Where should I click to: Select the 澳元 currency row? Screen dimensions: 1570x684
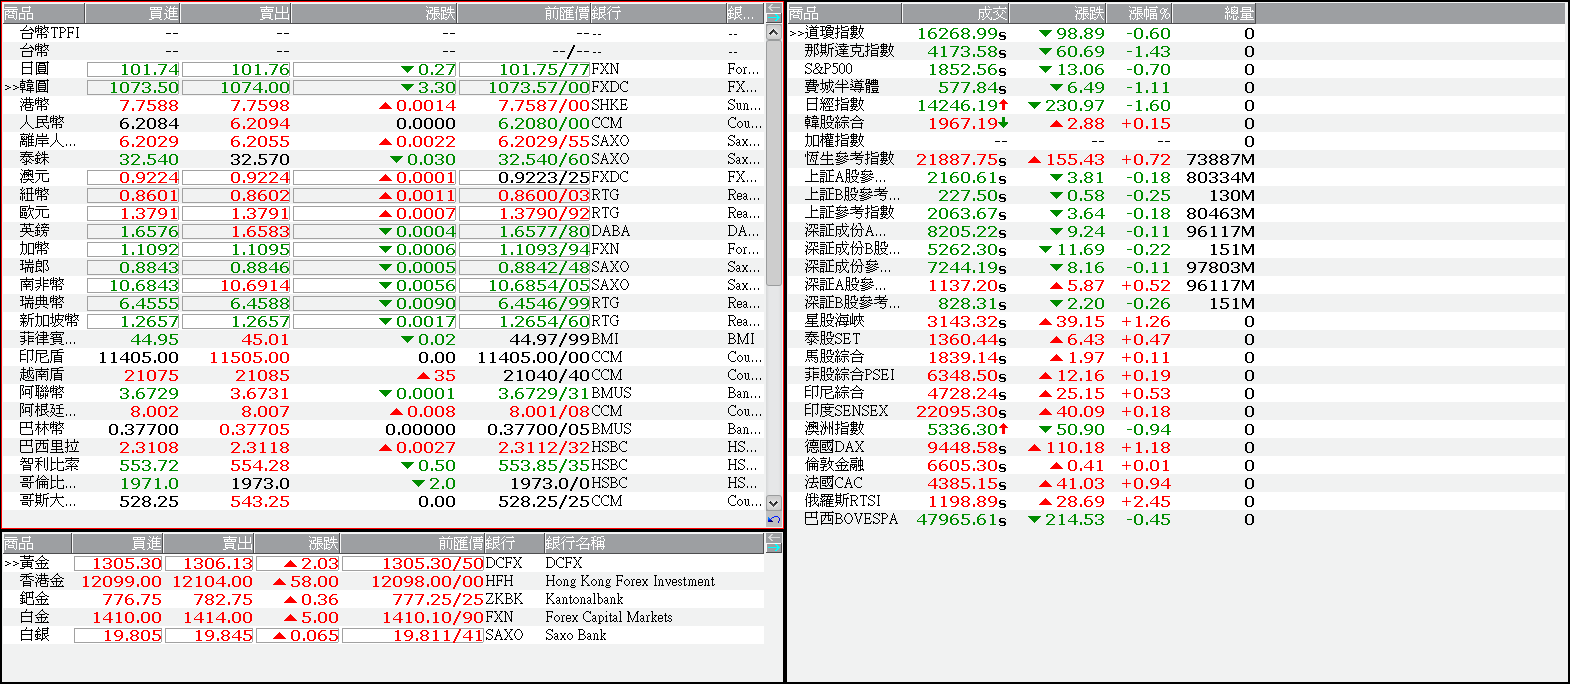pos(383,177)
